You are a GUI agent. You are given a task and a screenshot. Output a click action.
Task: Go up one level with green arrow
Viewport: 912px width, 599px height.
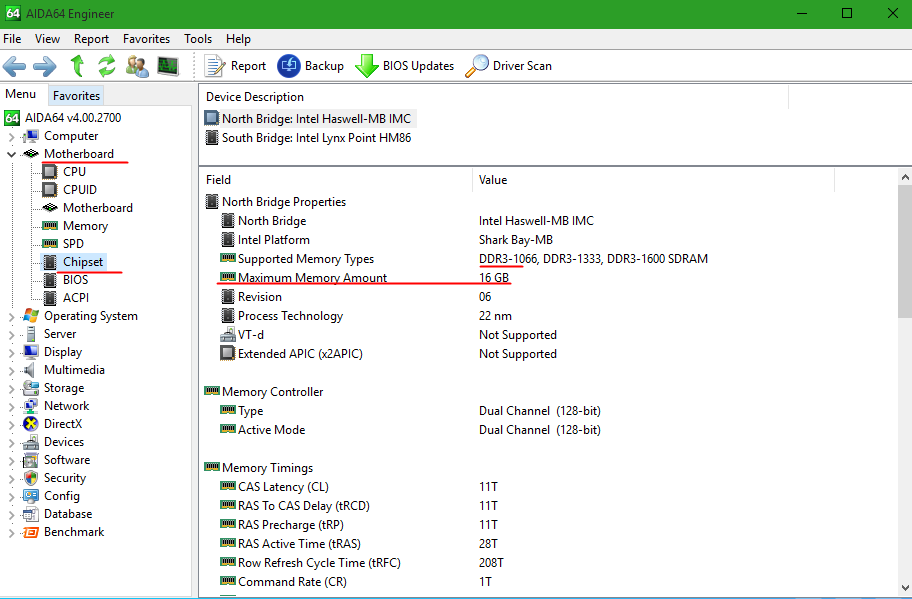click(77, 66)
